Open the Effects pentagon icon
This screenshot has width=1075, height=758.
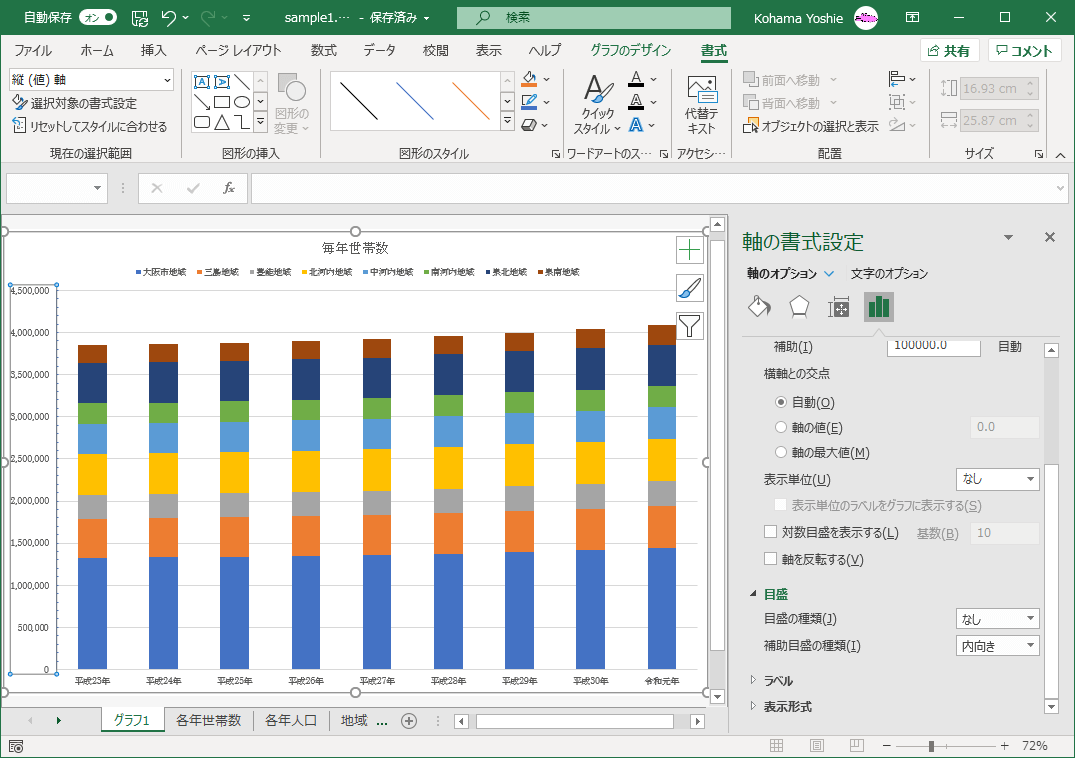coord(799,307)
